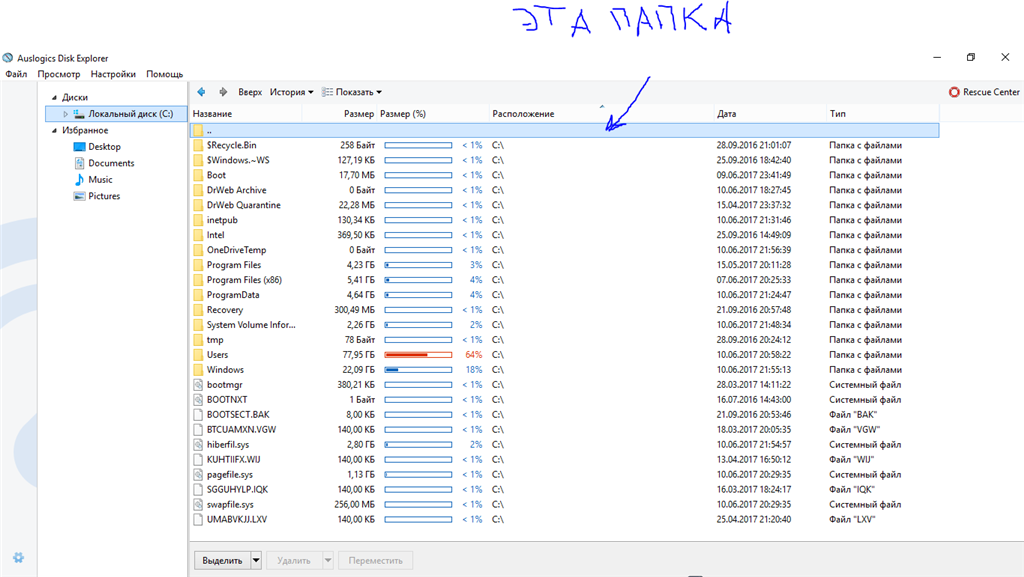Sort by the Размер column header
The height and width of the screenshot is (577, 1024).
click(x=340, y=114)
